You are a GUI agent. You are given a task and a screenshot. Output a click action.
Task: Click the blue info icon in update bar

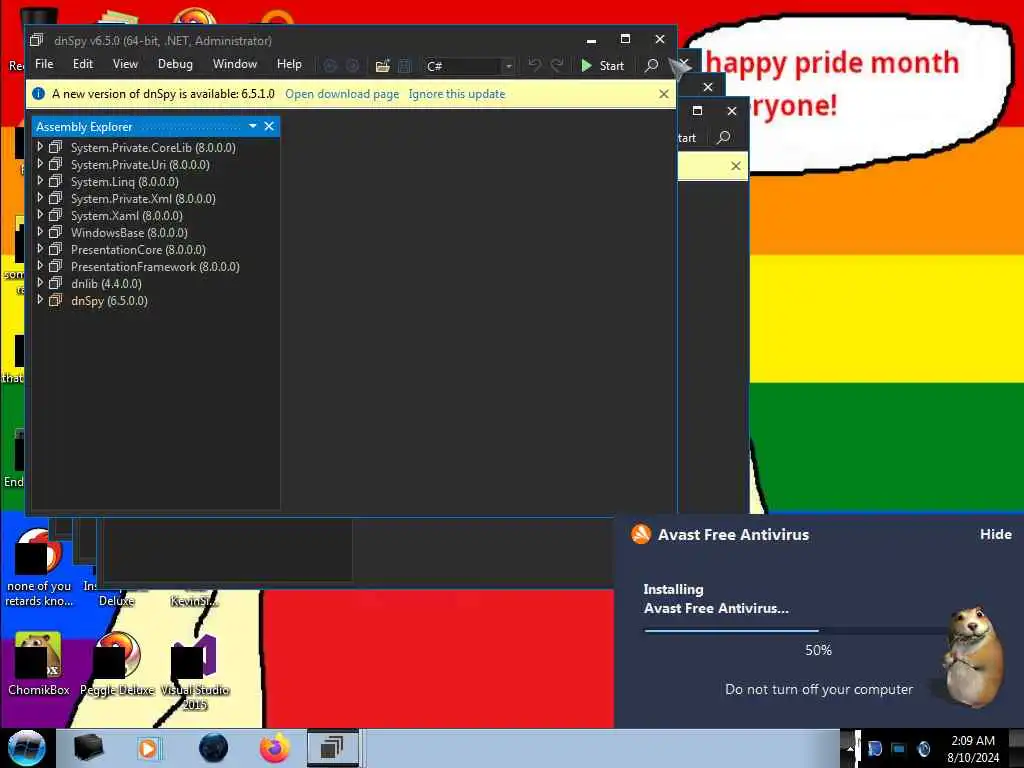[x=39, y=93]
